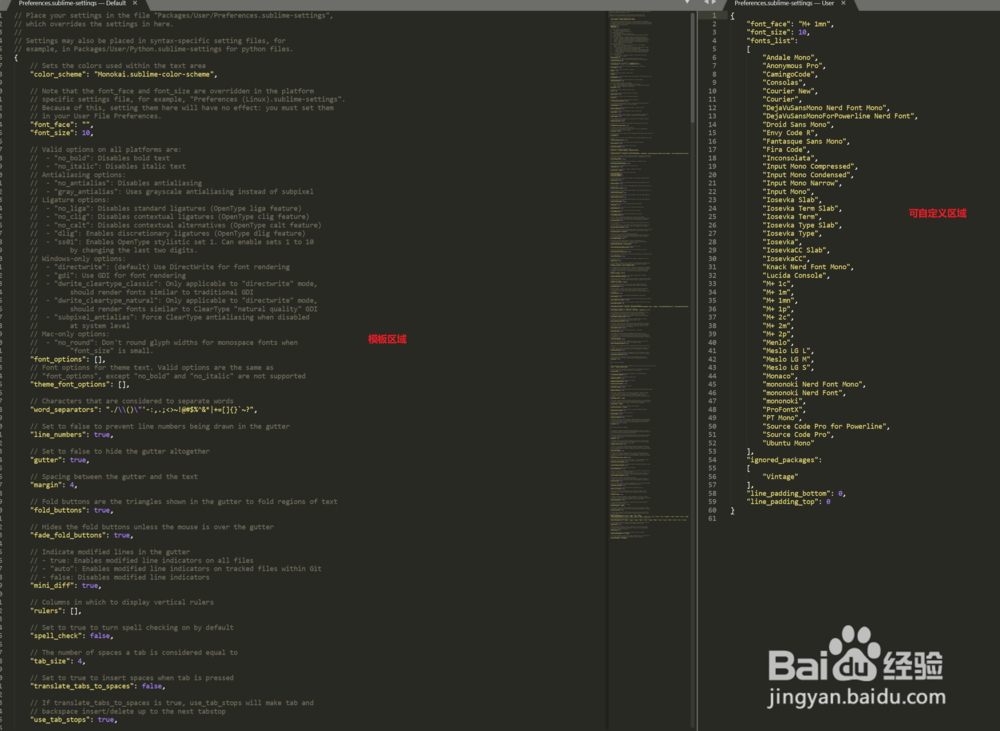Click the "Vintage" package entry
This screenshot has height=731, width=1000.
[780, 477]
